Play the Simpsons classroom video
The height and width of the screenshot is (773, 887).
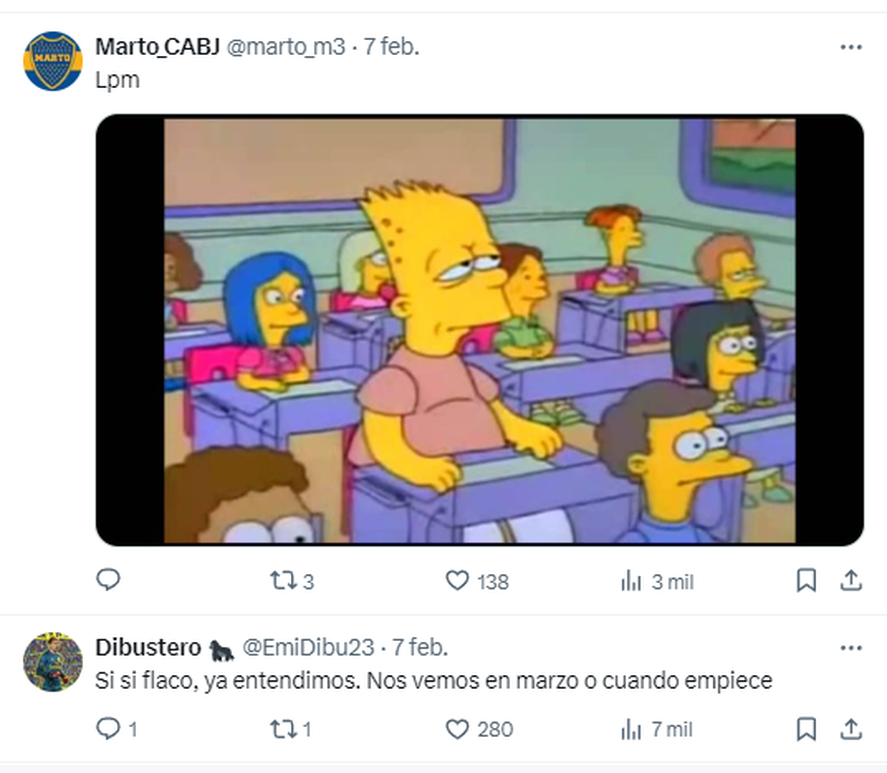click(x=479, y=330)
